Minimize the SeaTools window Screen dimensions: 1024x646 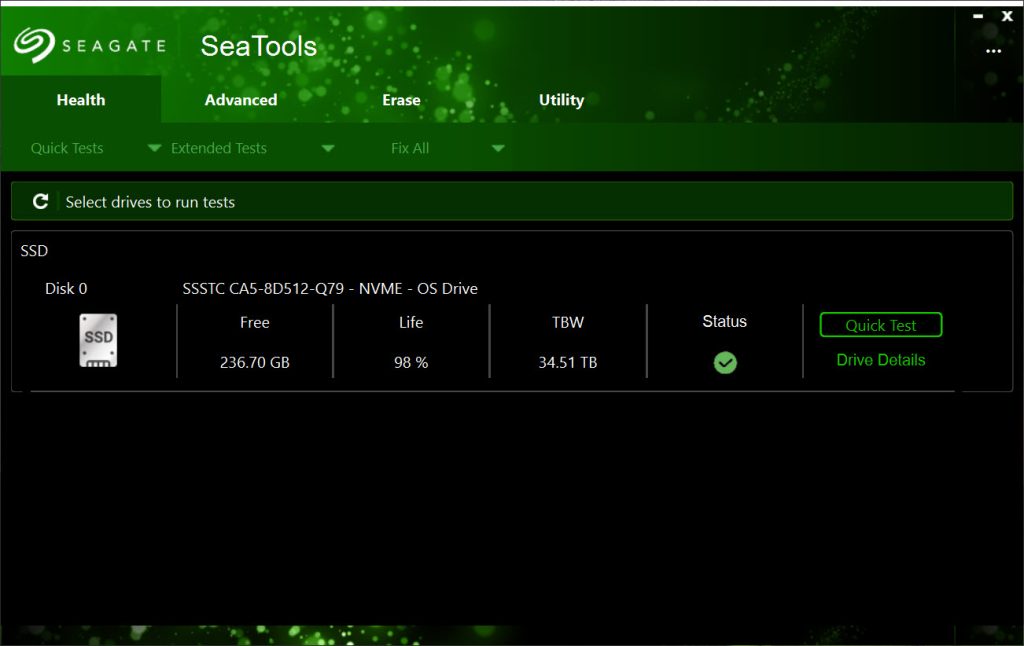point(978,16)
